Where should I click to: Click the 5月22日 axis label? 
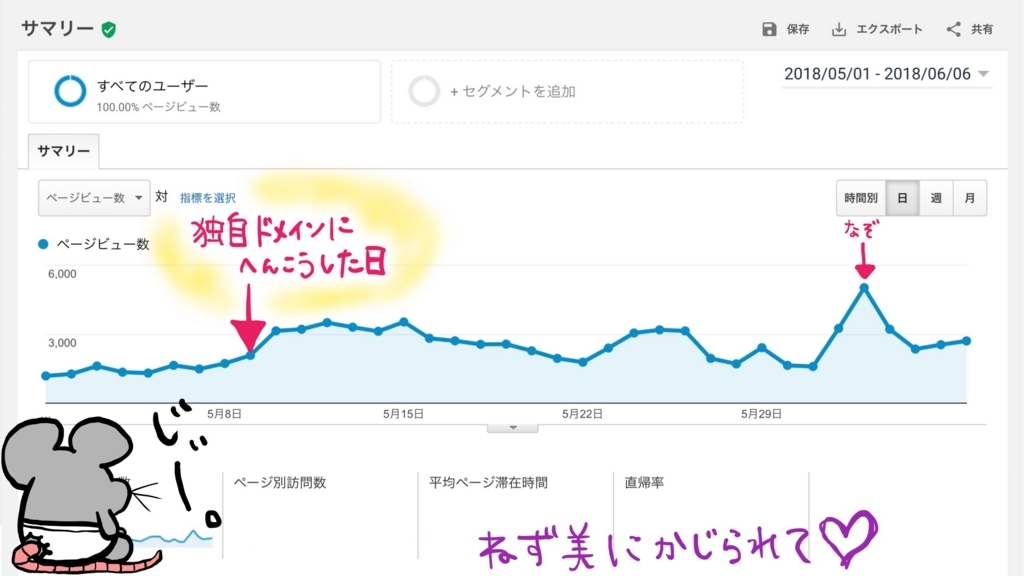click(x=582, y=414)
